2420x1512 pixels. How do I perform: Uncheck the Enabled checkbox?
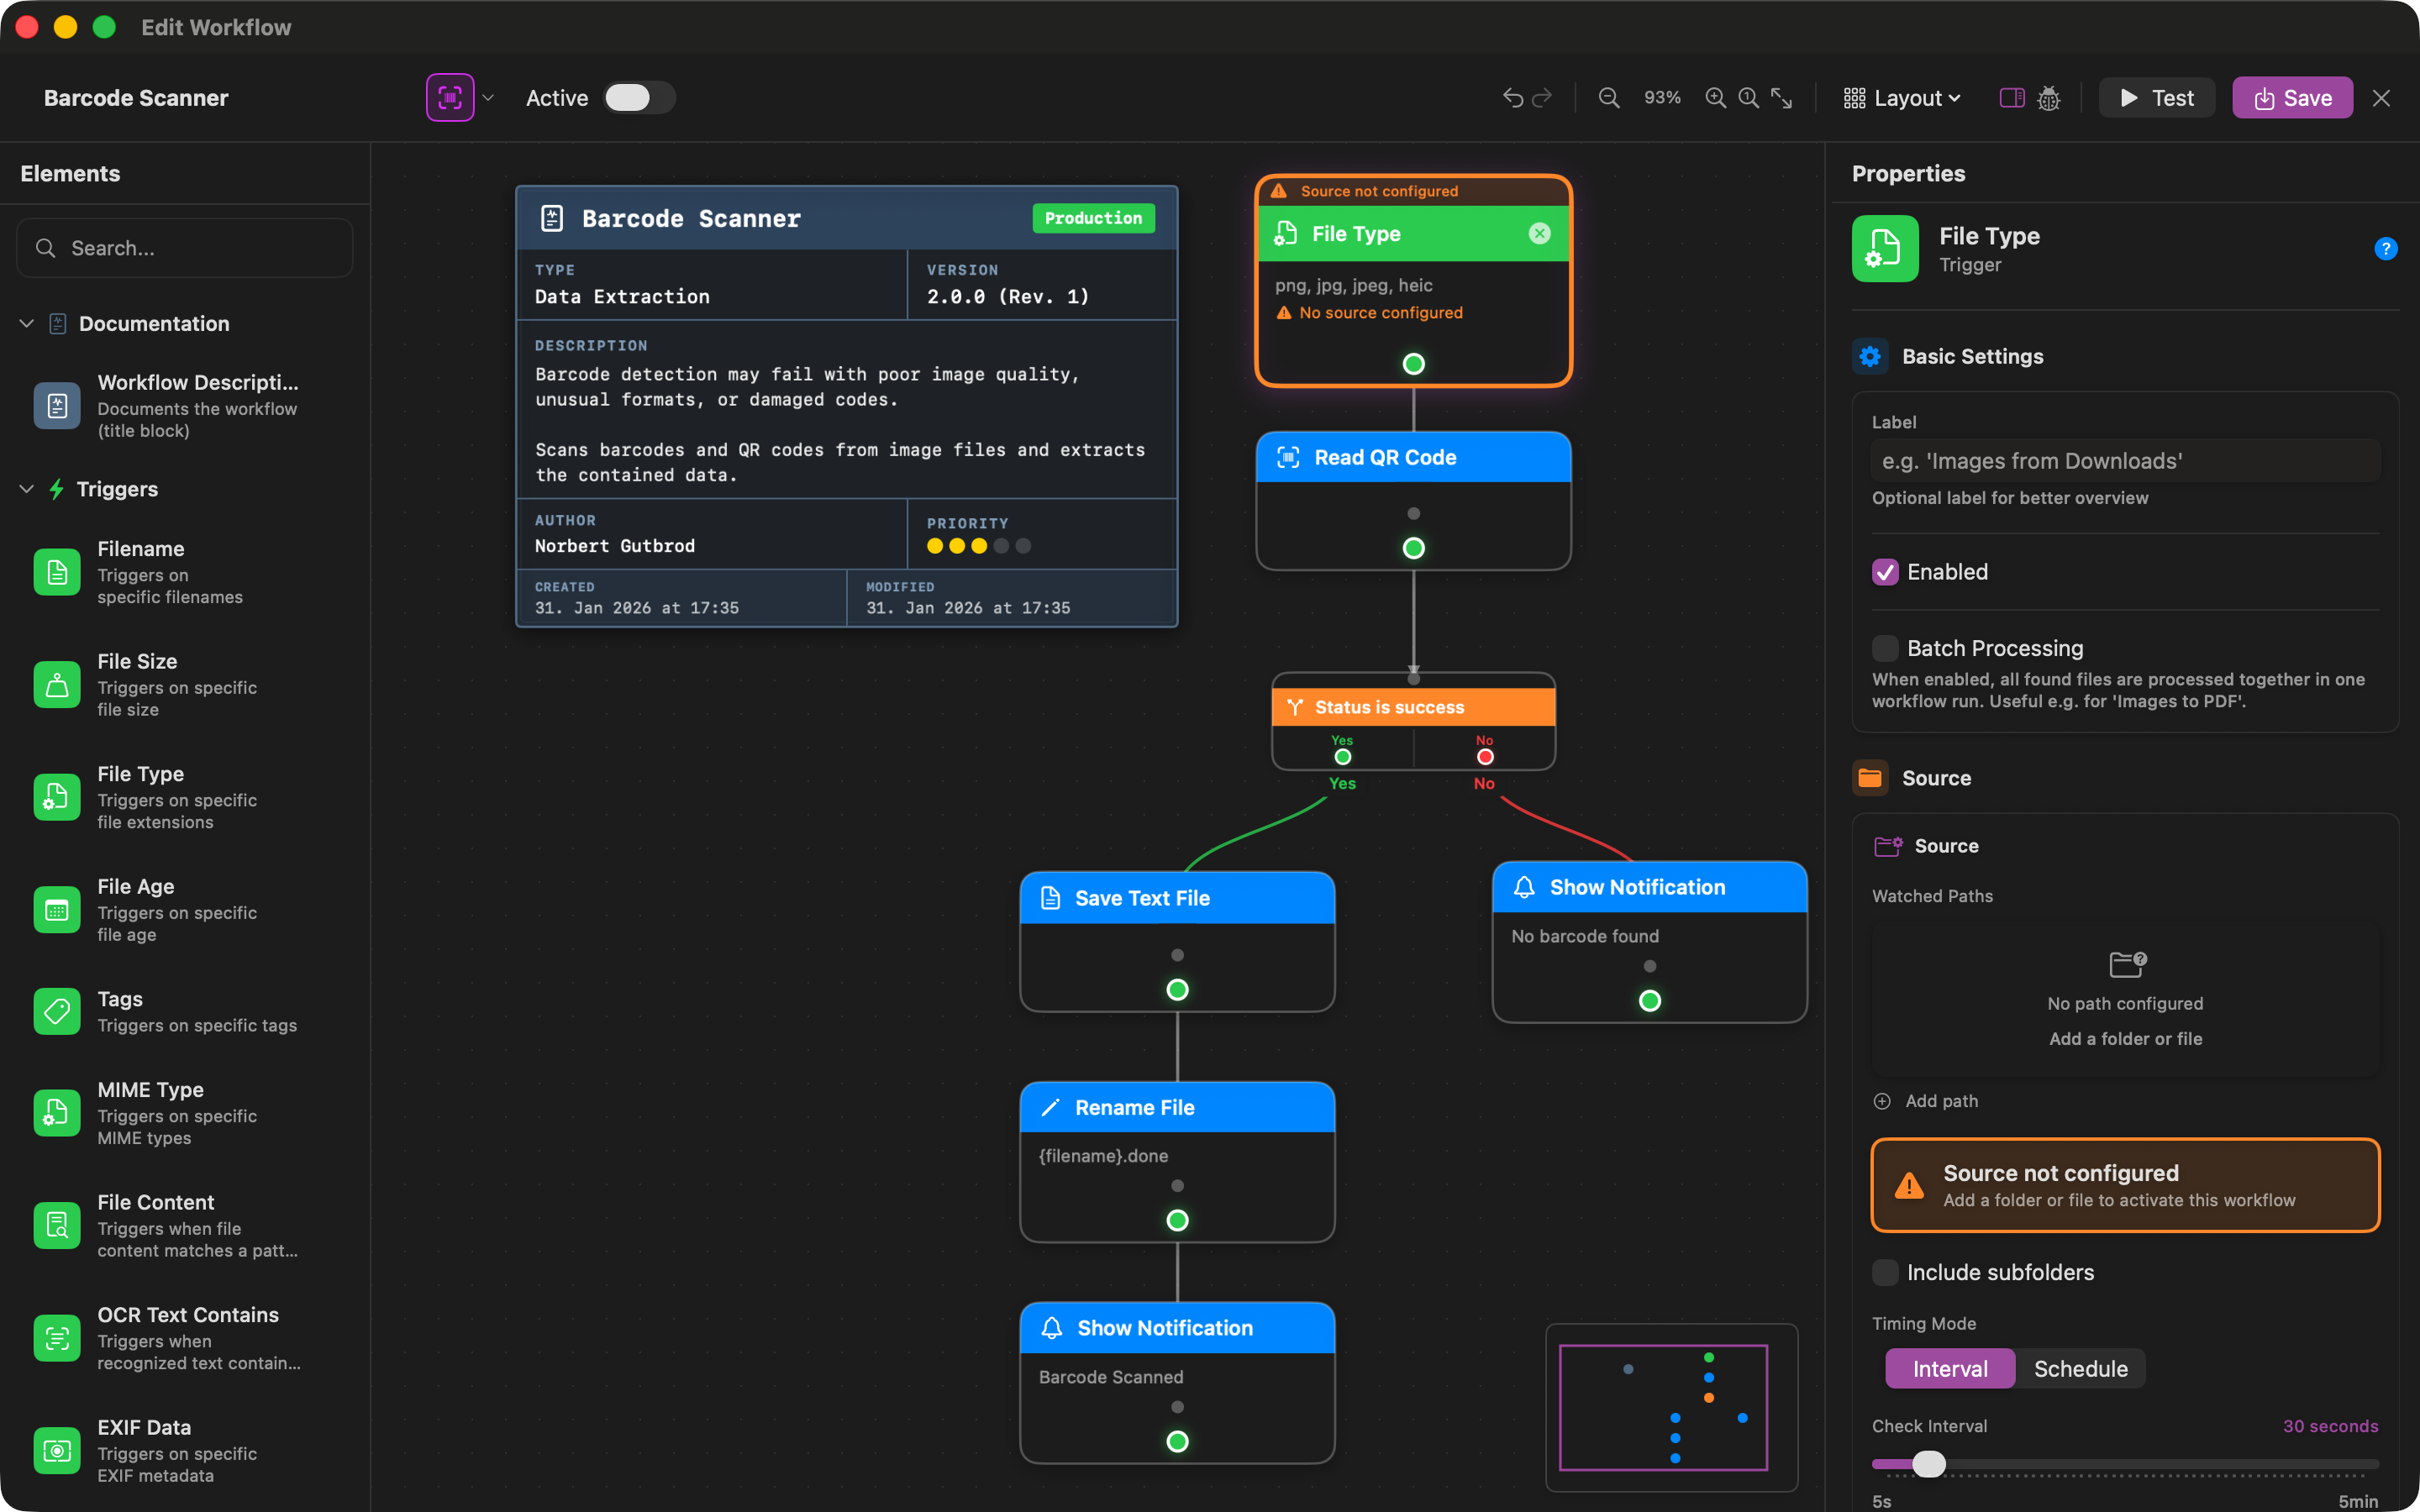[x=1885, y=572]
